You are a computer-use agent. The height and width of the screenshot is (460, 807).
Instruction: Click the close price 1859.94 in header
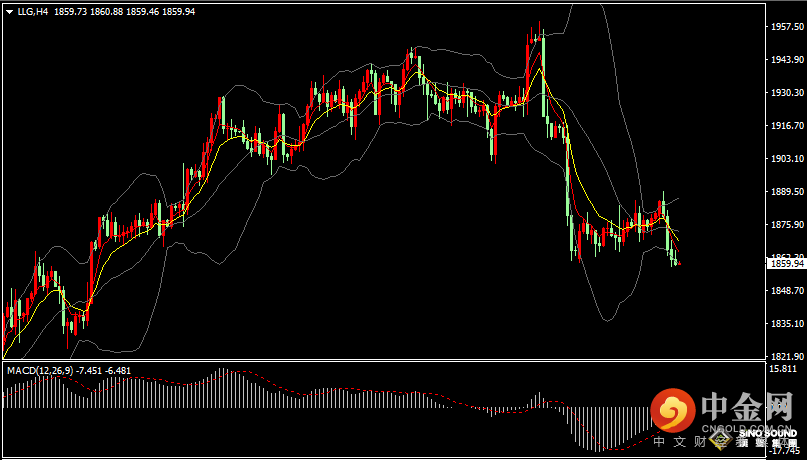(x=178, y=12)
